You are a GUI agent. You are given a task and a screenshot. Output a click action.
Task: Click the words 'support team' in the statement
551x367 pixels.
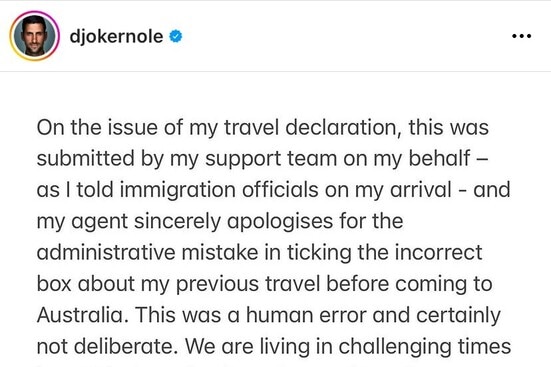click(x=271, y=159)
